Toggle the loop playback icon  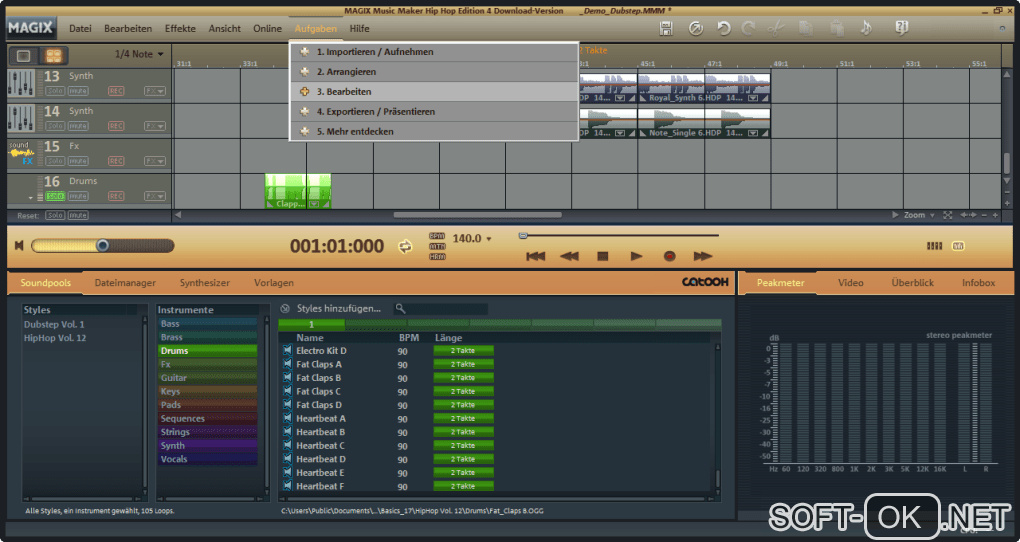point(405,247)
